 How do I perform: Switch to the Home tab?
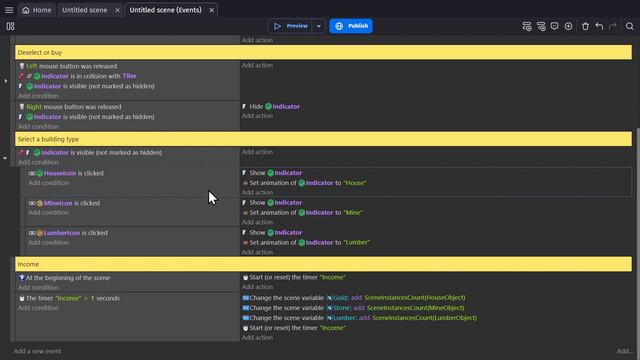[37, 10]
